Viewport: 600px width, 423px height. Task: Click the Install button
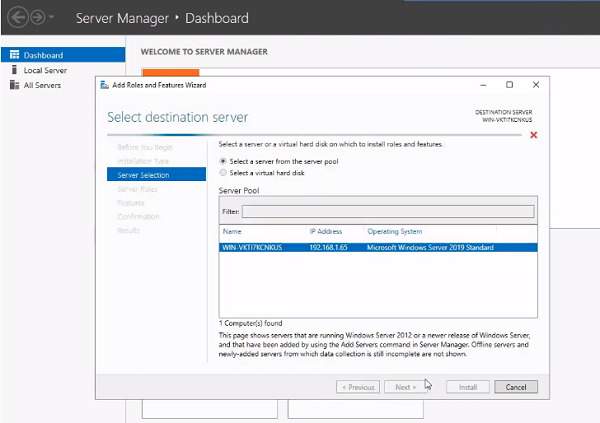pyautogui.click(x=468, y=387)
